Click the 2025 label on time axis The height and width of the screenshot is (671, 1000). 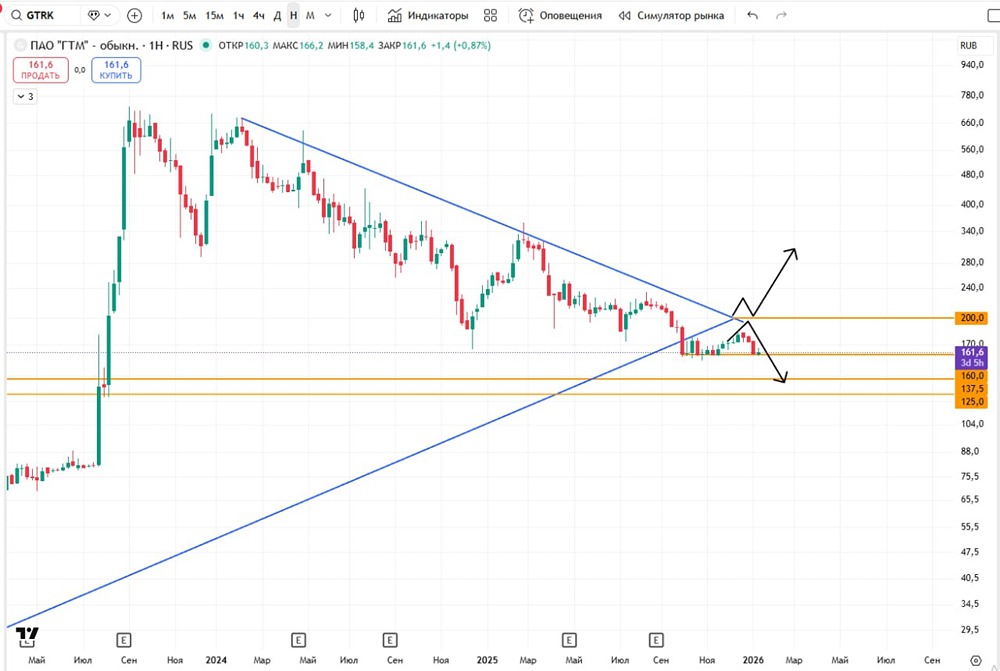coord(487,660)
